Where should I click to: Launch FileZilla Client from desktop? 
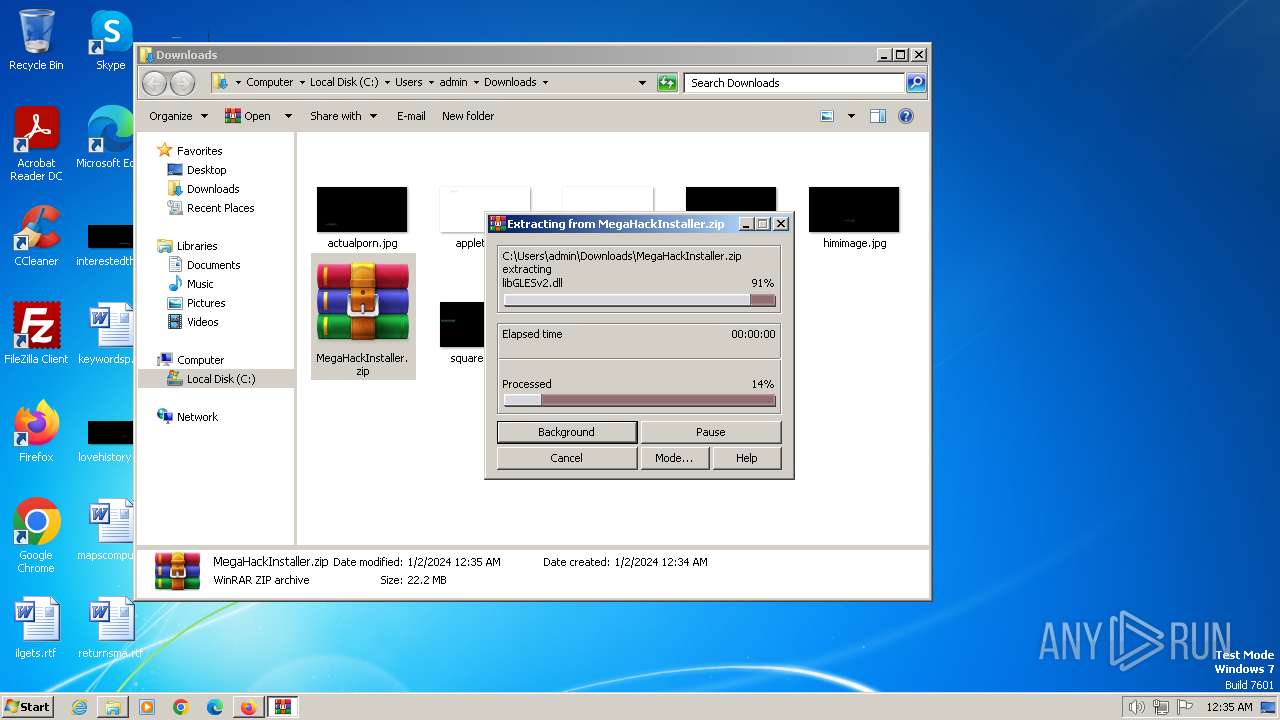pos(36,333)
